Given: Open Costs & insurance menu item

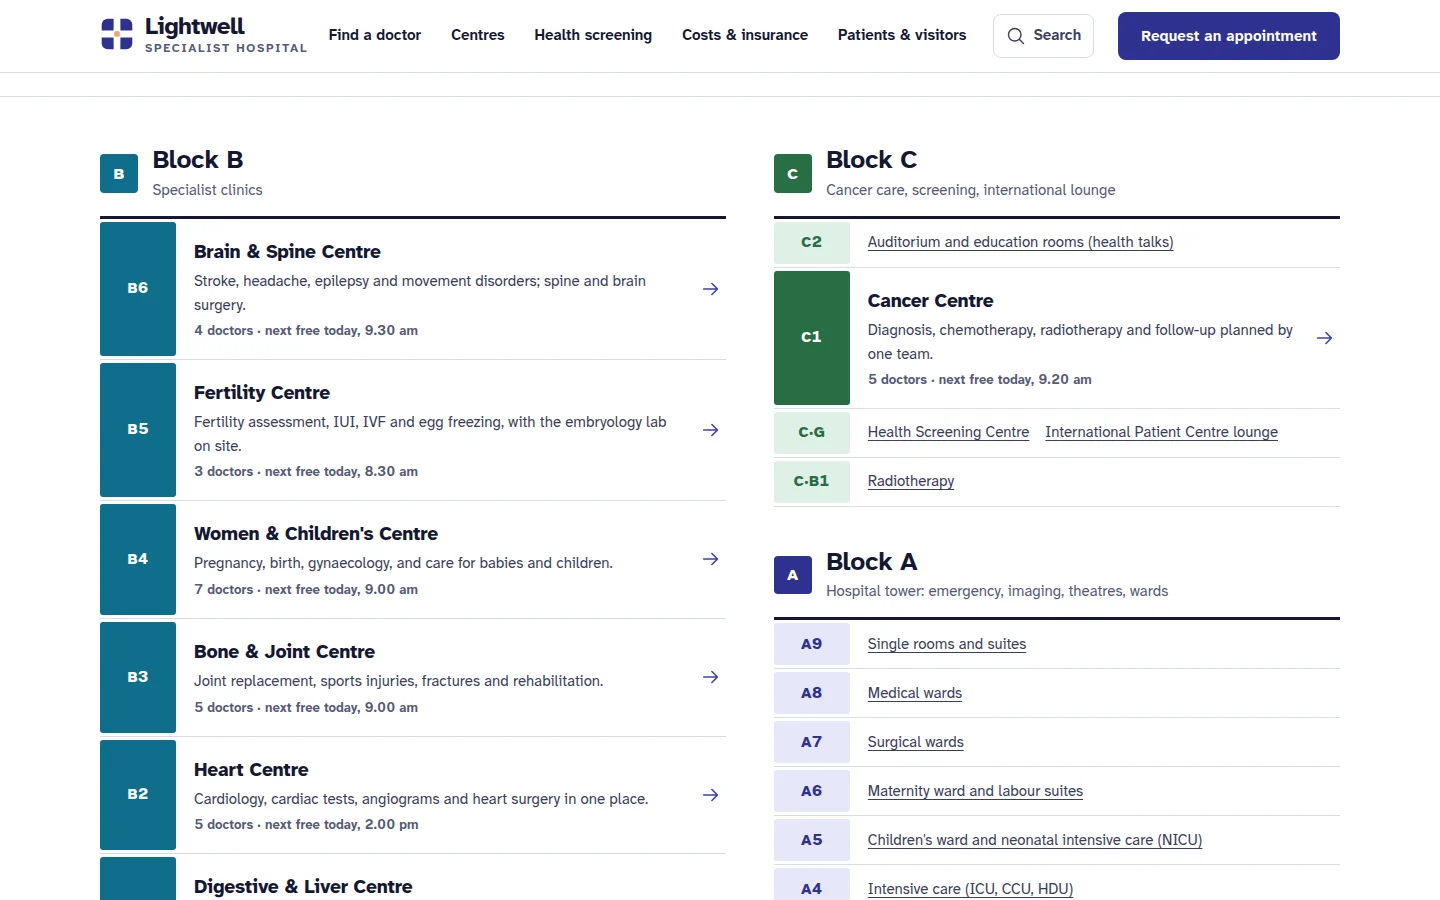Looking at the screenshot, I should (745, 35).
